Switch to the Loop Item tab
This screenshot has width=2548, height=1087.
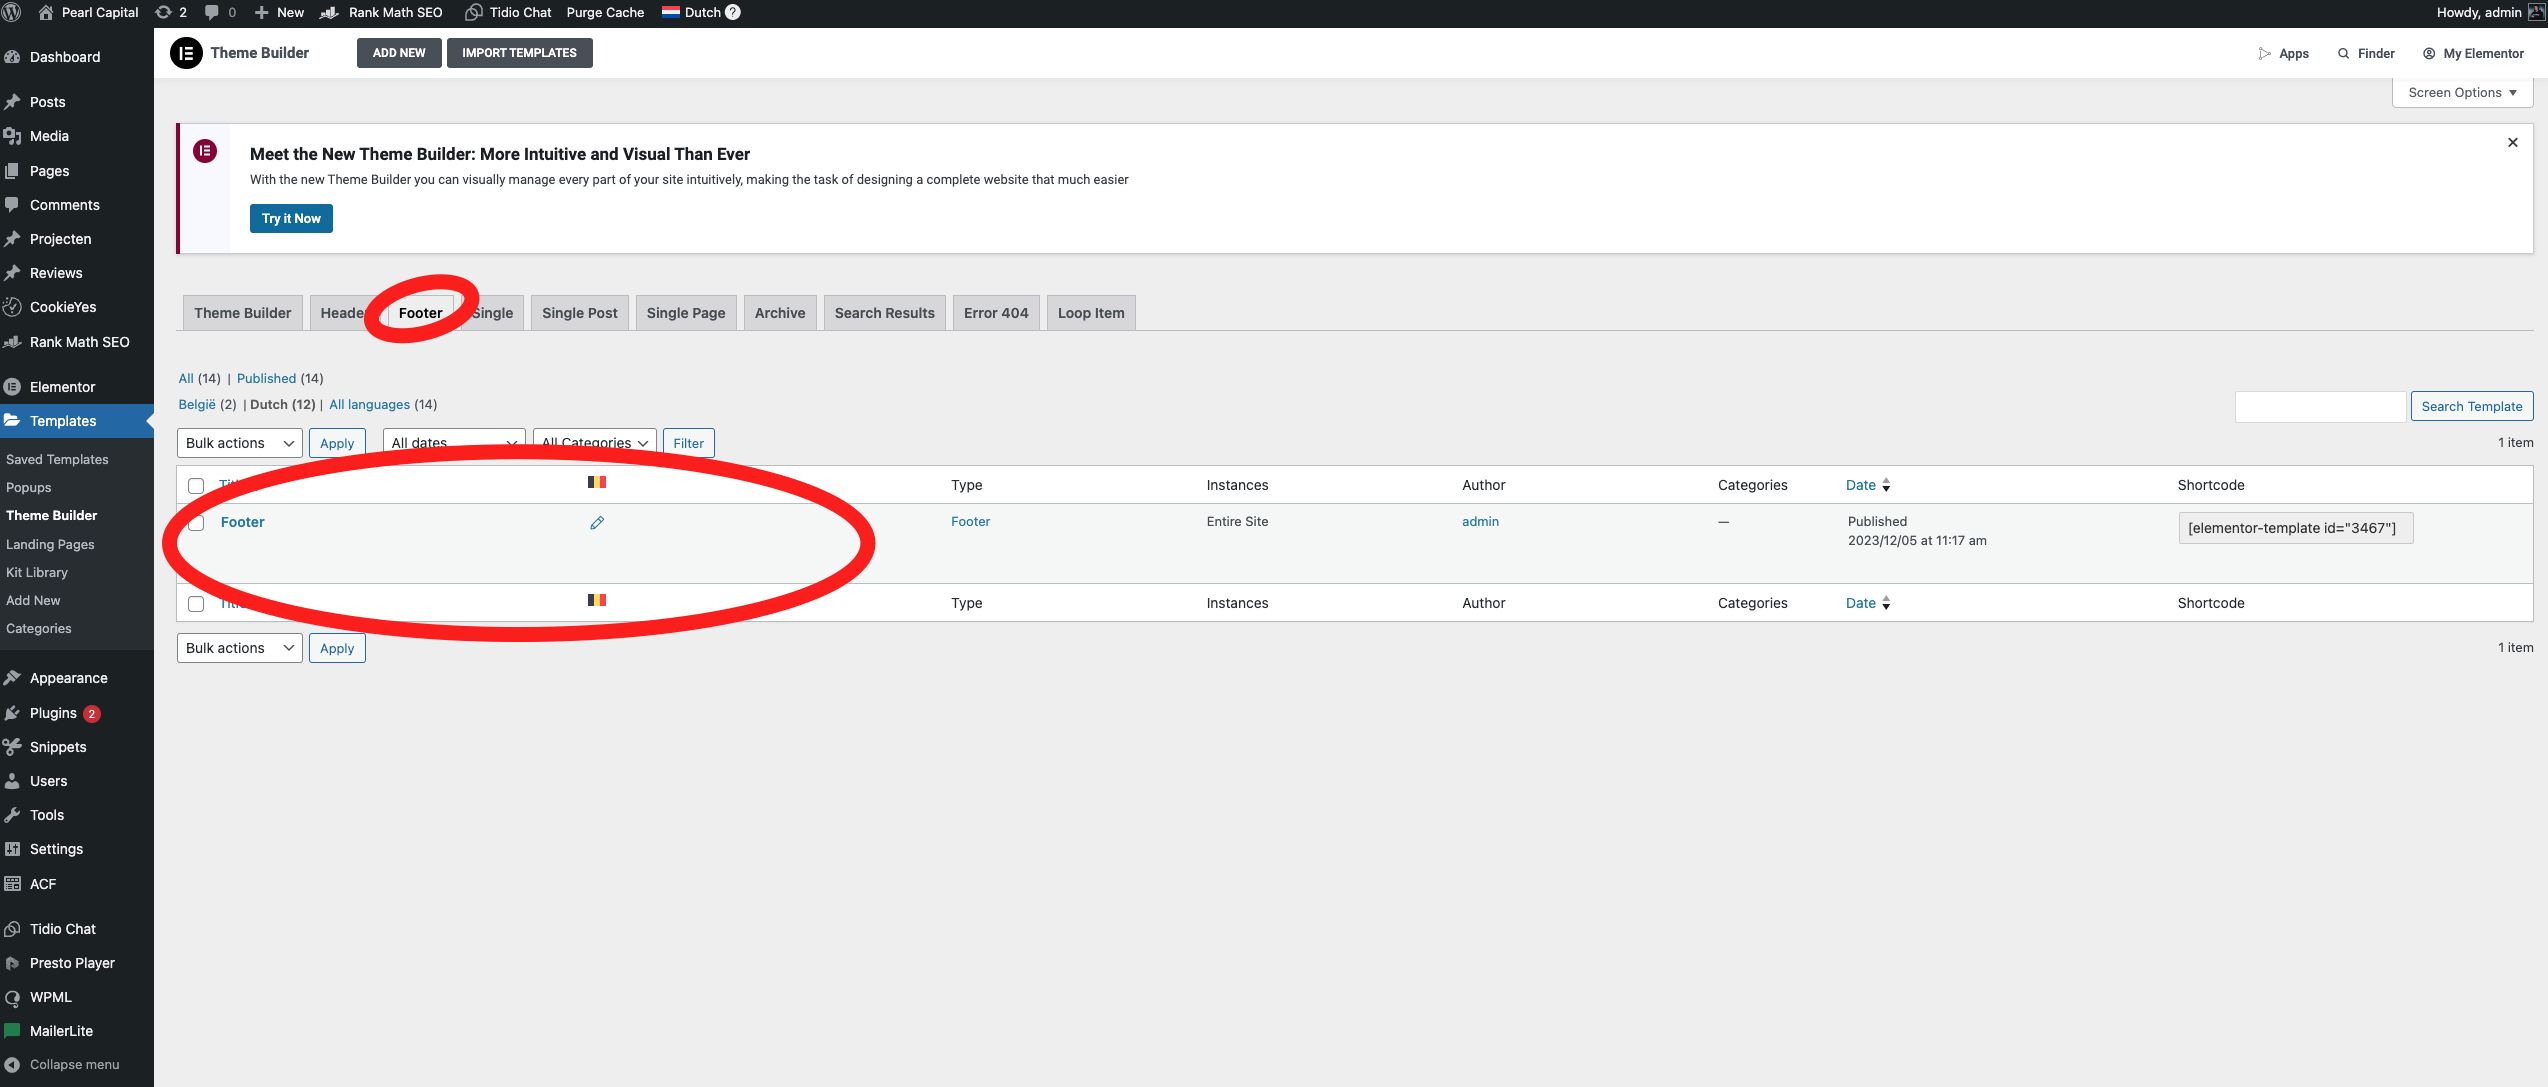(1091, 313)
